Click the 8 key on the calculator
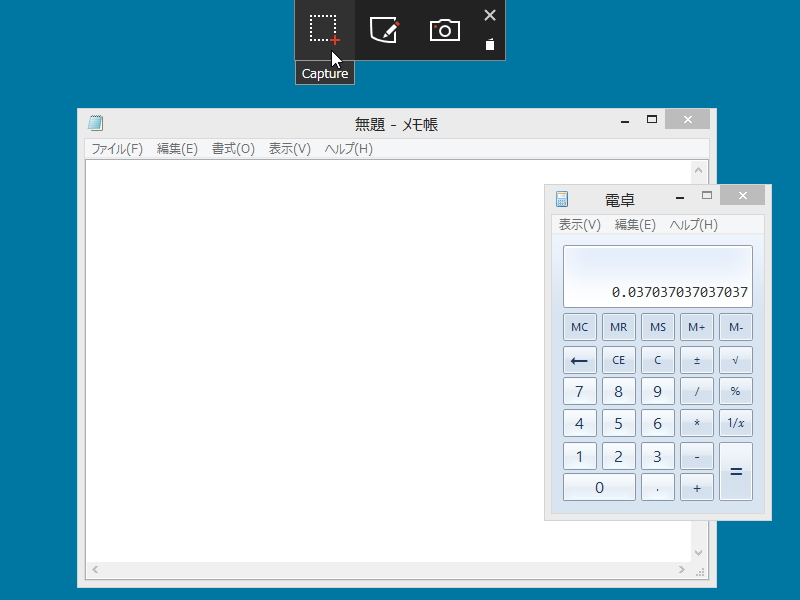The height and width of the screenshot is (600, 800). point(618,391)
